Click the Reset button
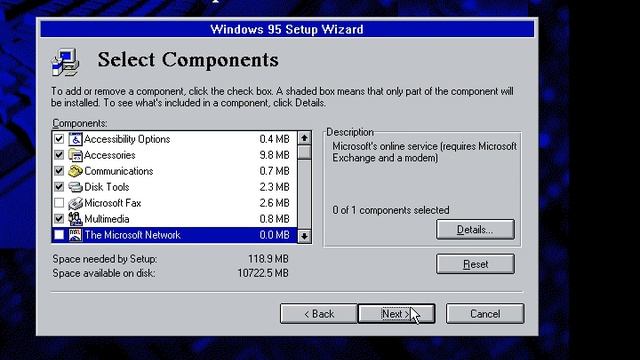640x360 pixels. tap(475, 264)
